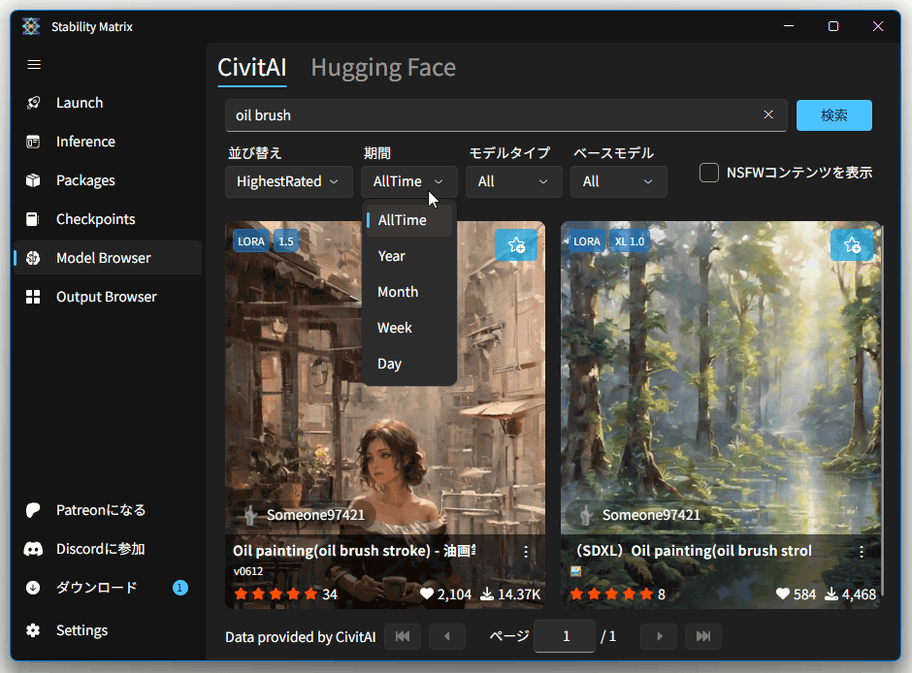This screenshot has height=673, width=912.
Task: Click the XL 1.0 base model badge
Action: click(x=630, y=241)
